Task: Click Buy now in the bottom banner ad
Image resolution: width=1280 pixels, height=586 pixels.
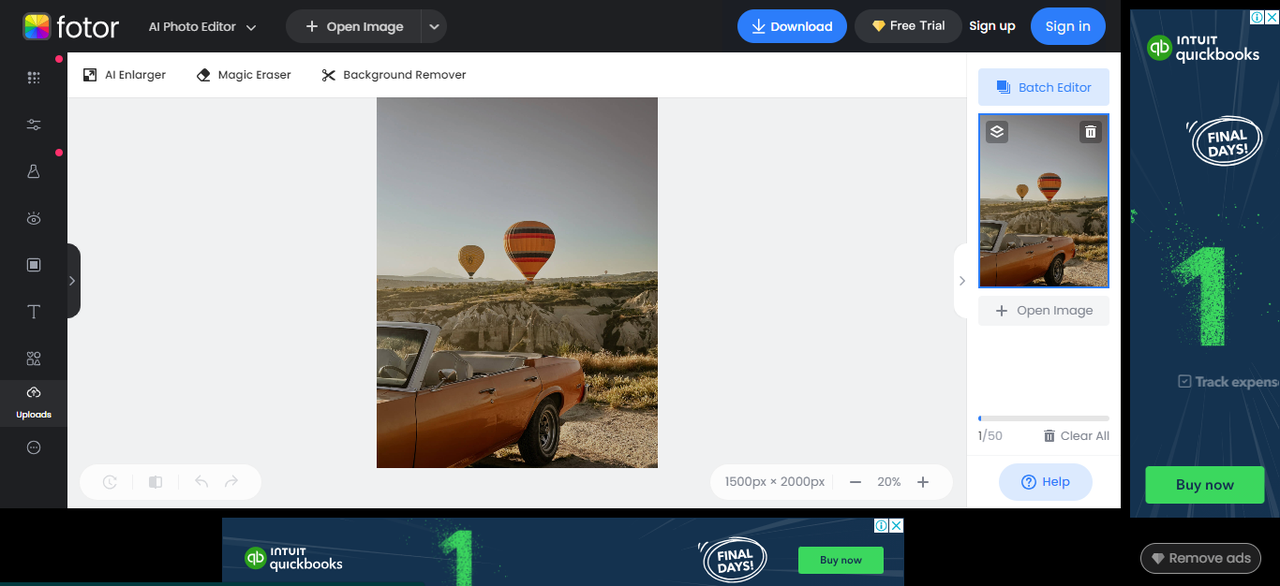Action: [x=840, y=560]
